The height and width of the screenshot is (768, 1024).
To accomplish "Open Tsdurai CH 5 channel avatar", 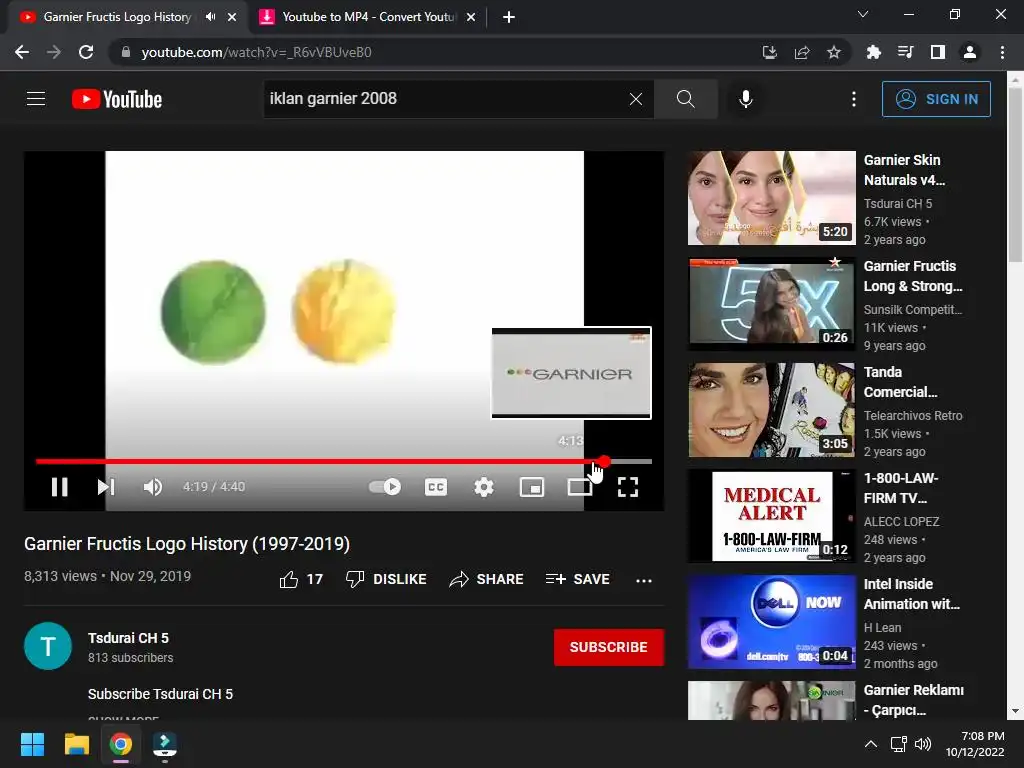I will [x=48, y=646].
